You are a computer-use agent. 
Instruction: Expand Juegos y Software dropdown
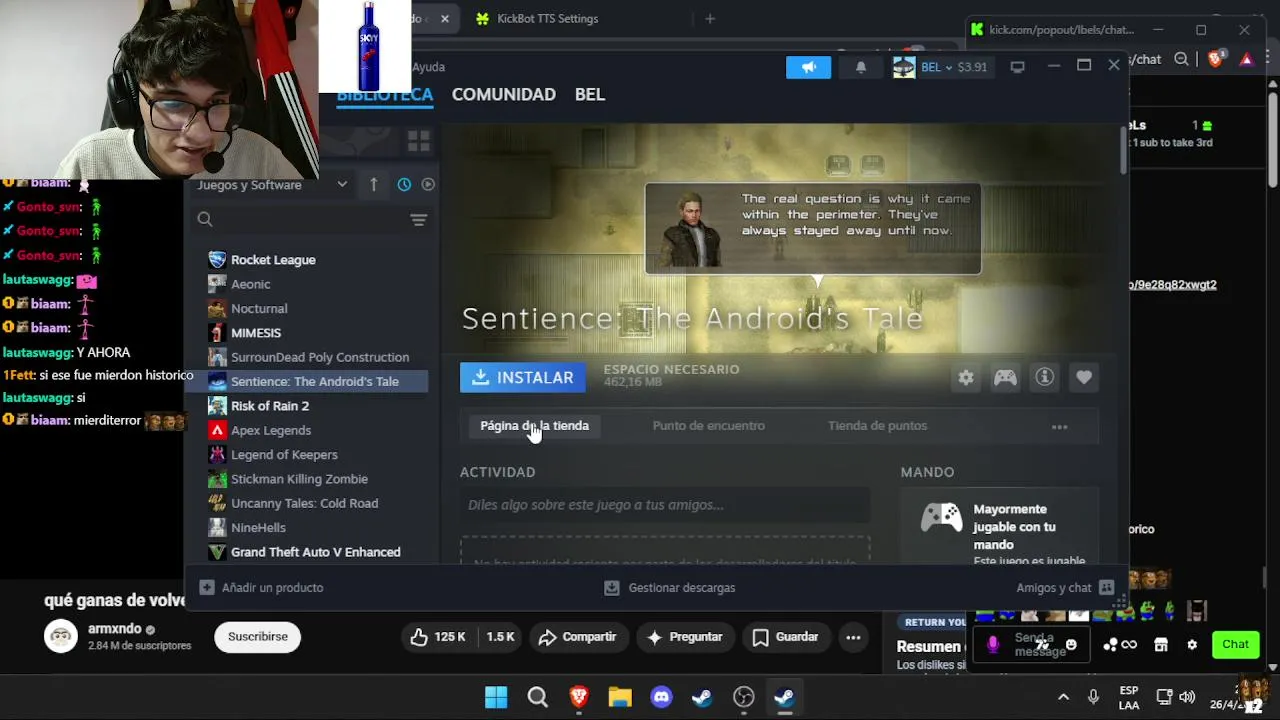click(272, 185)
